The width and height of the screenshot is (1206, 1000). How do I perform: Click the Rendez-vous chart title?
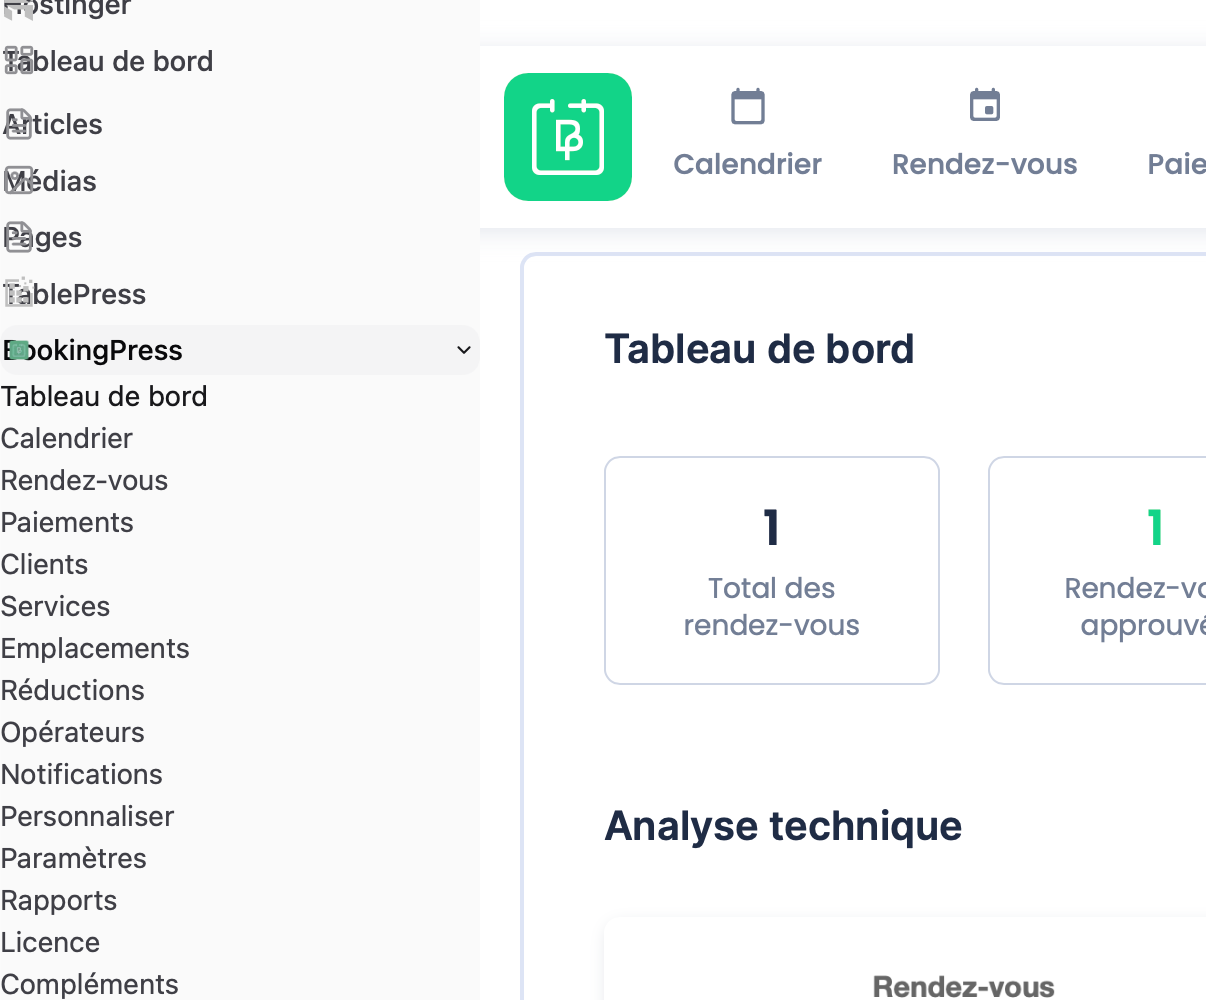click(964, 987)
